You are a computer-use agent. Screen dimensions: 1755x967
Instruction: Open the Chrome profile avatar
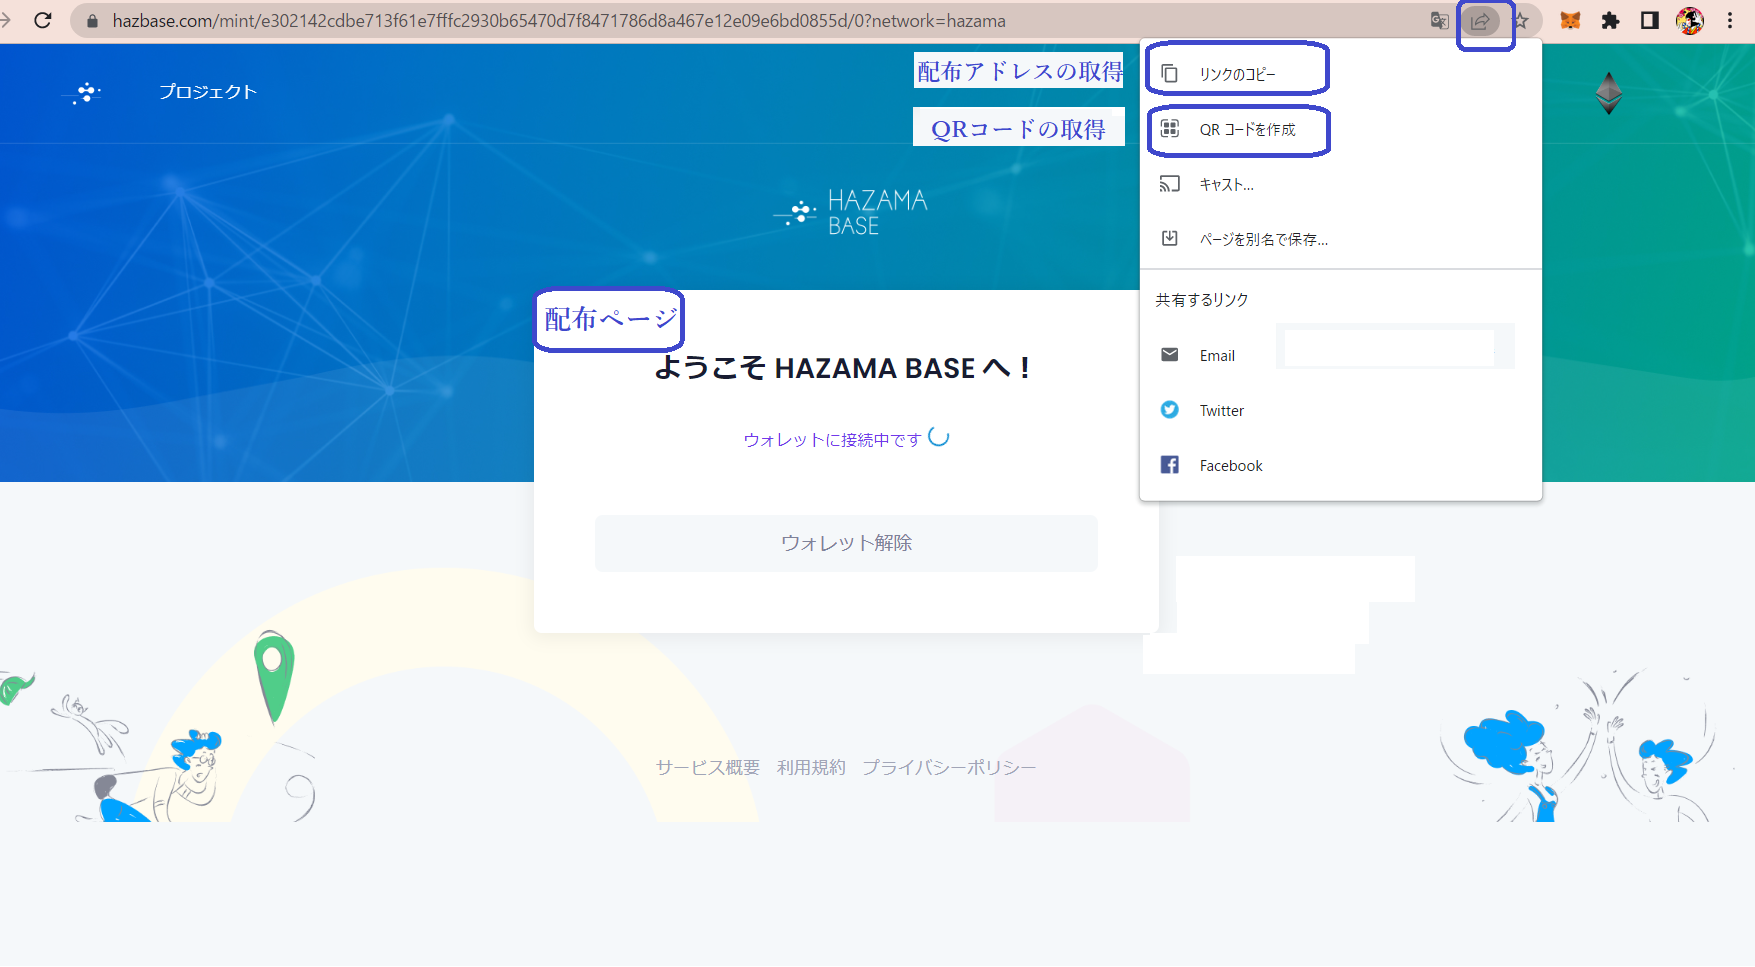[1690, 20]
